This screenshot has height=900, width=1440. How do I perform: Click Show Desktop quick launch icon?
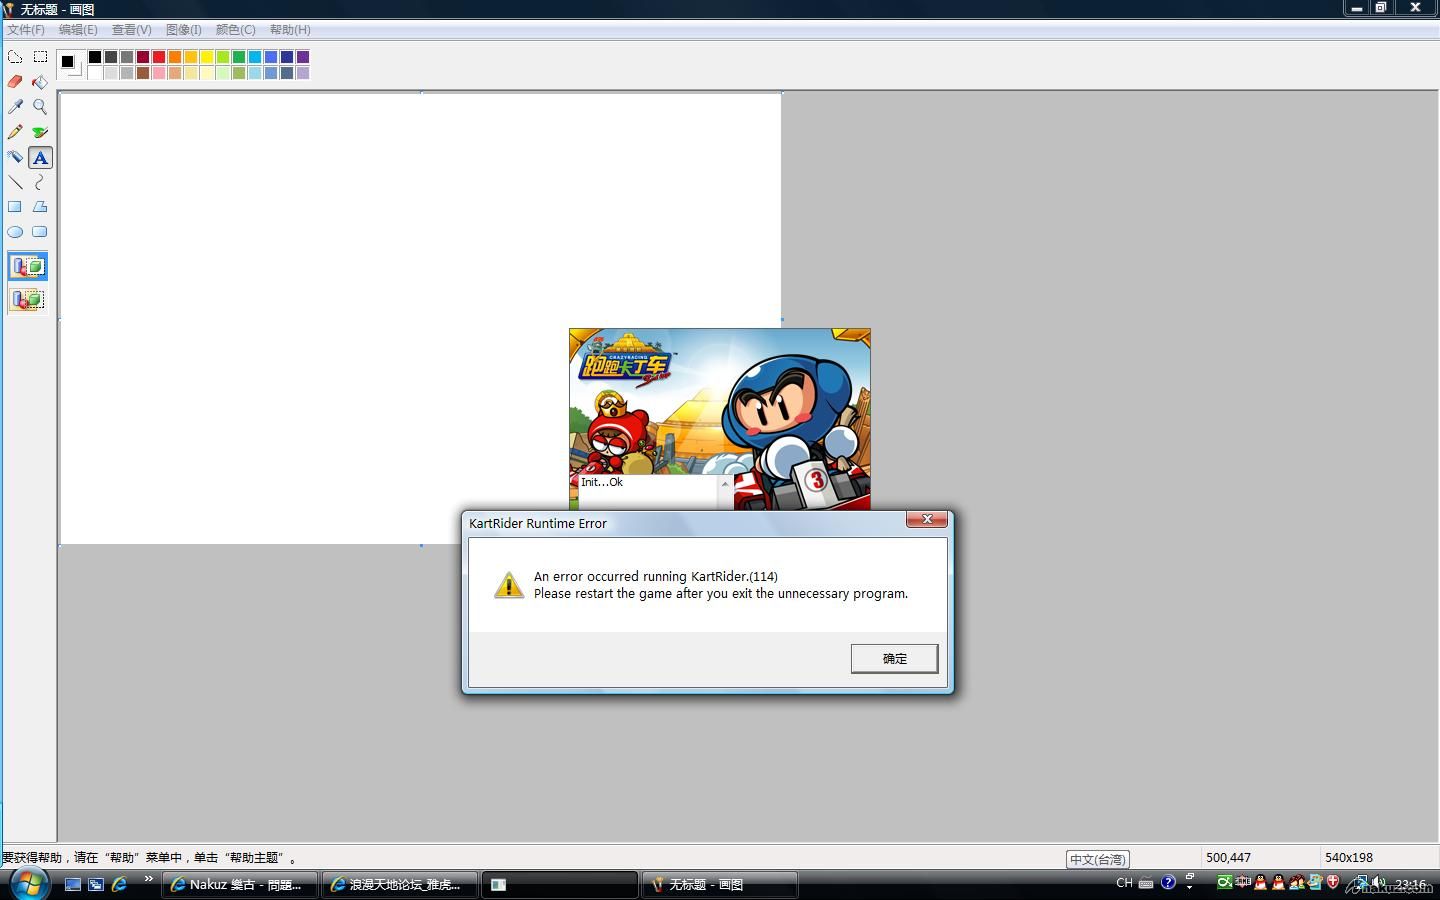(x=73, y=885)
